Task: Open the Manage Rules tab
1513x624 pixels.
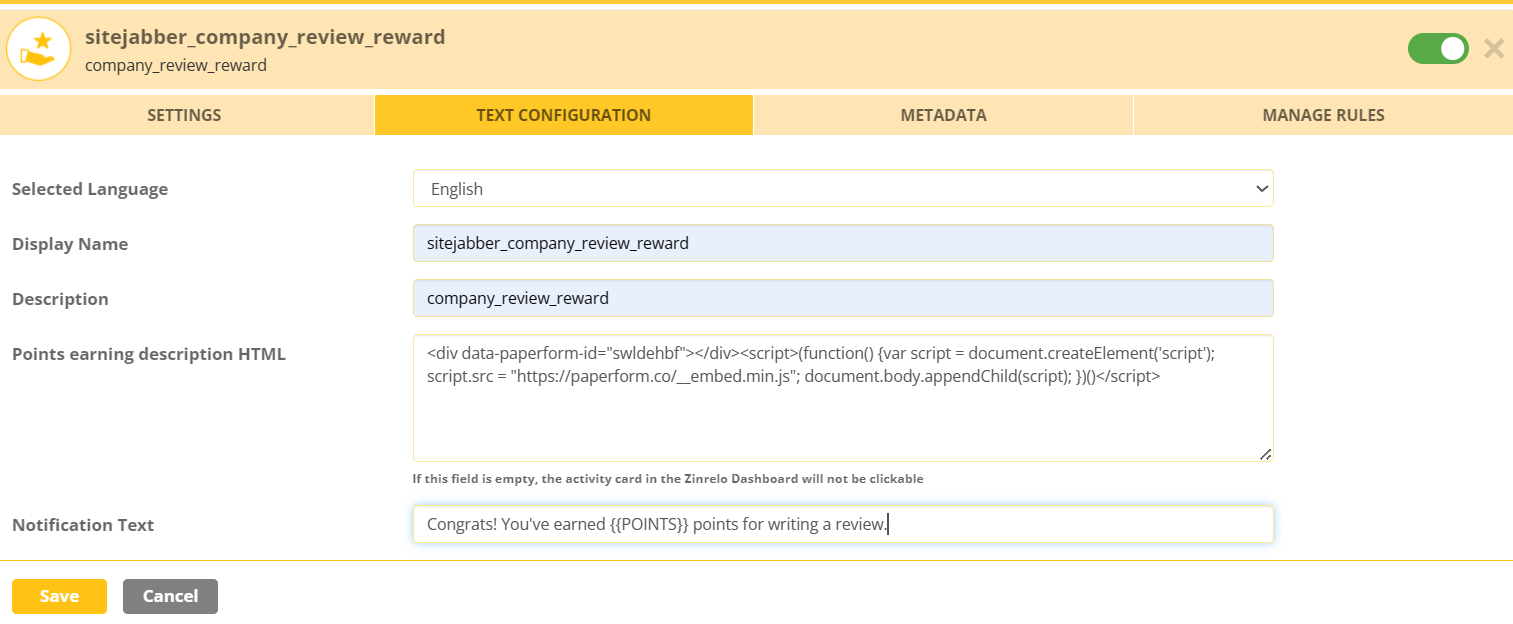Action: point(1323,115)
